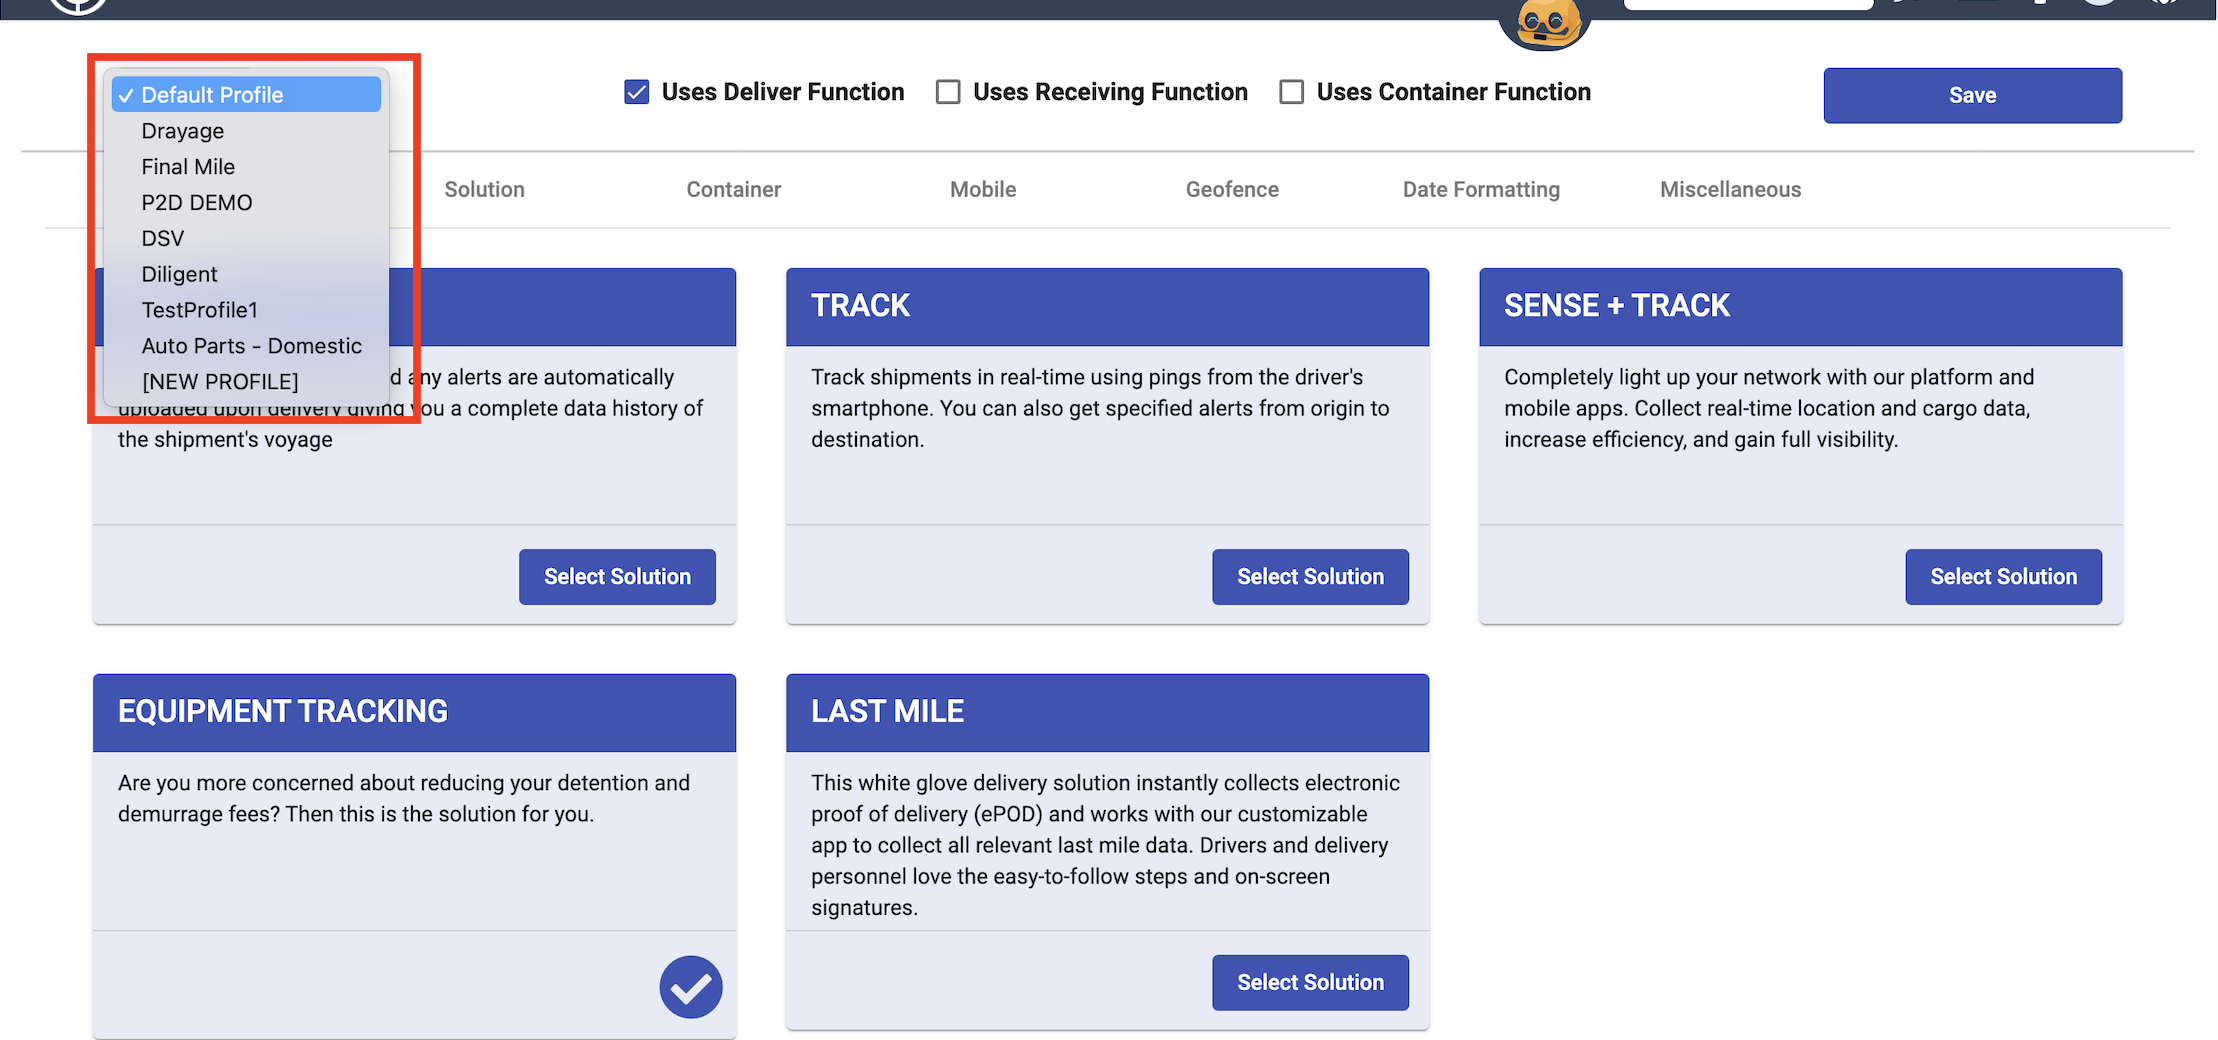Click the Save button
Image resolution: width=2218 pixels, height=1040 pixels.
pyautogui.click(x=1972, y=95)
